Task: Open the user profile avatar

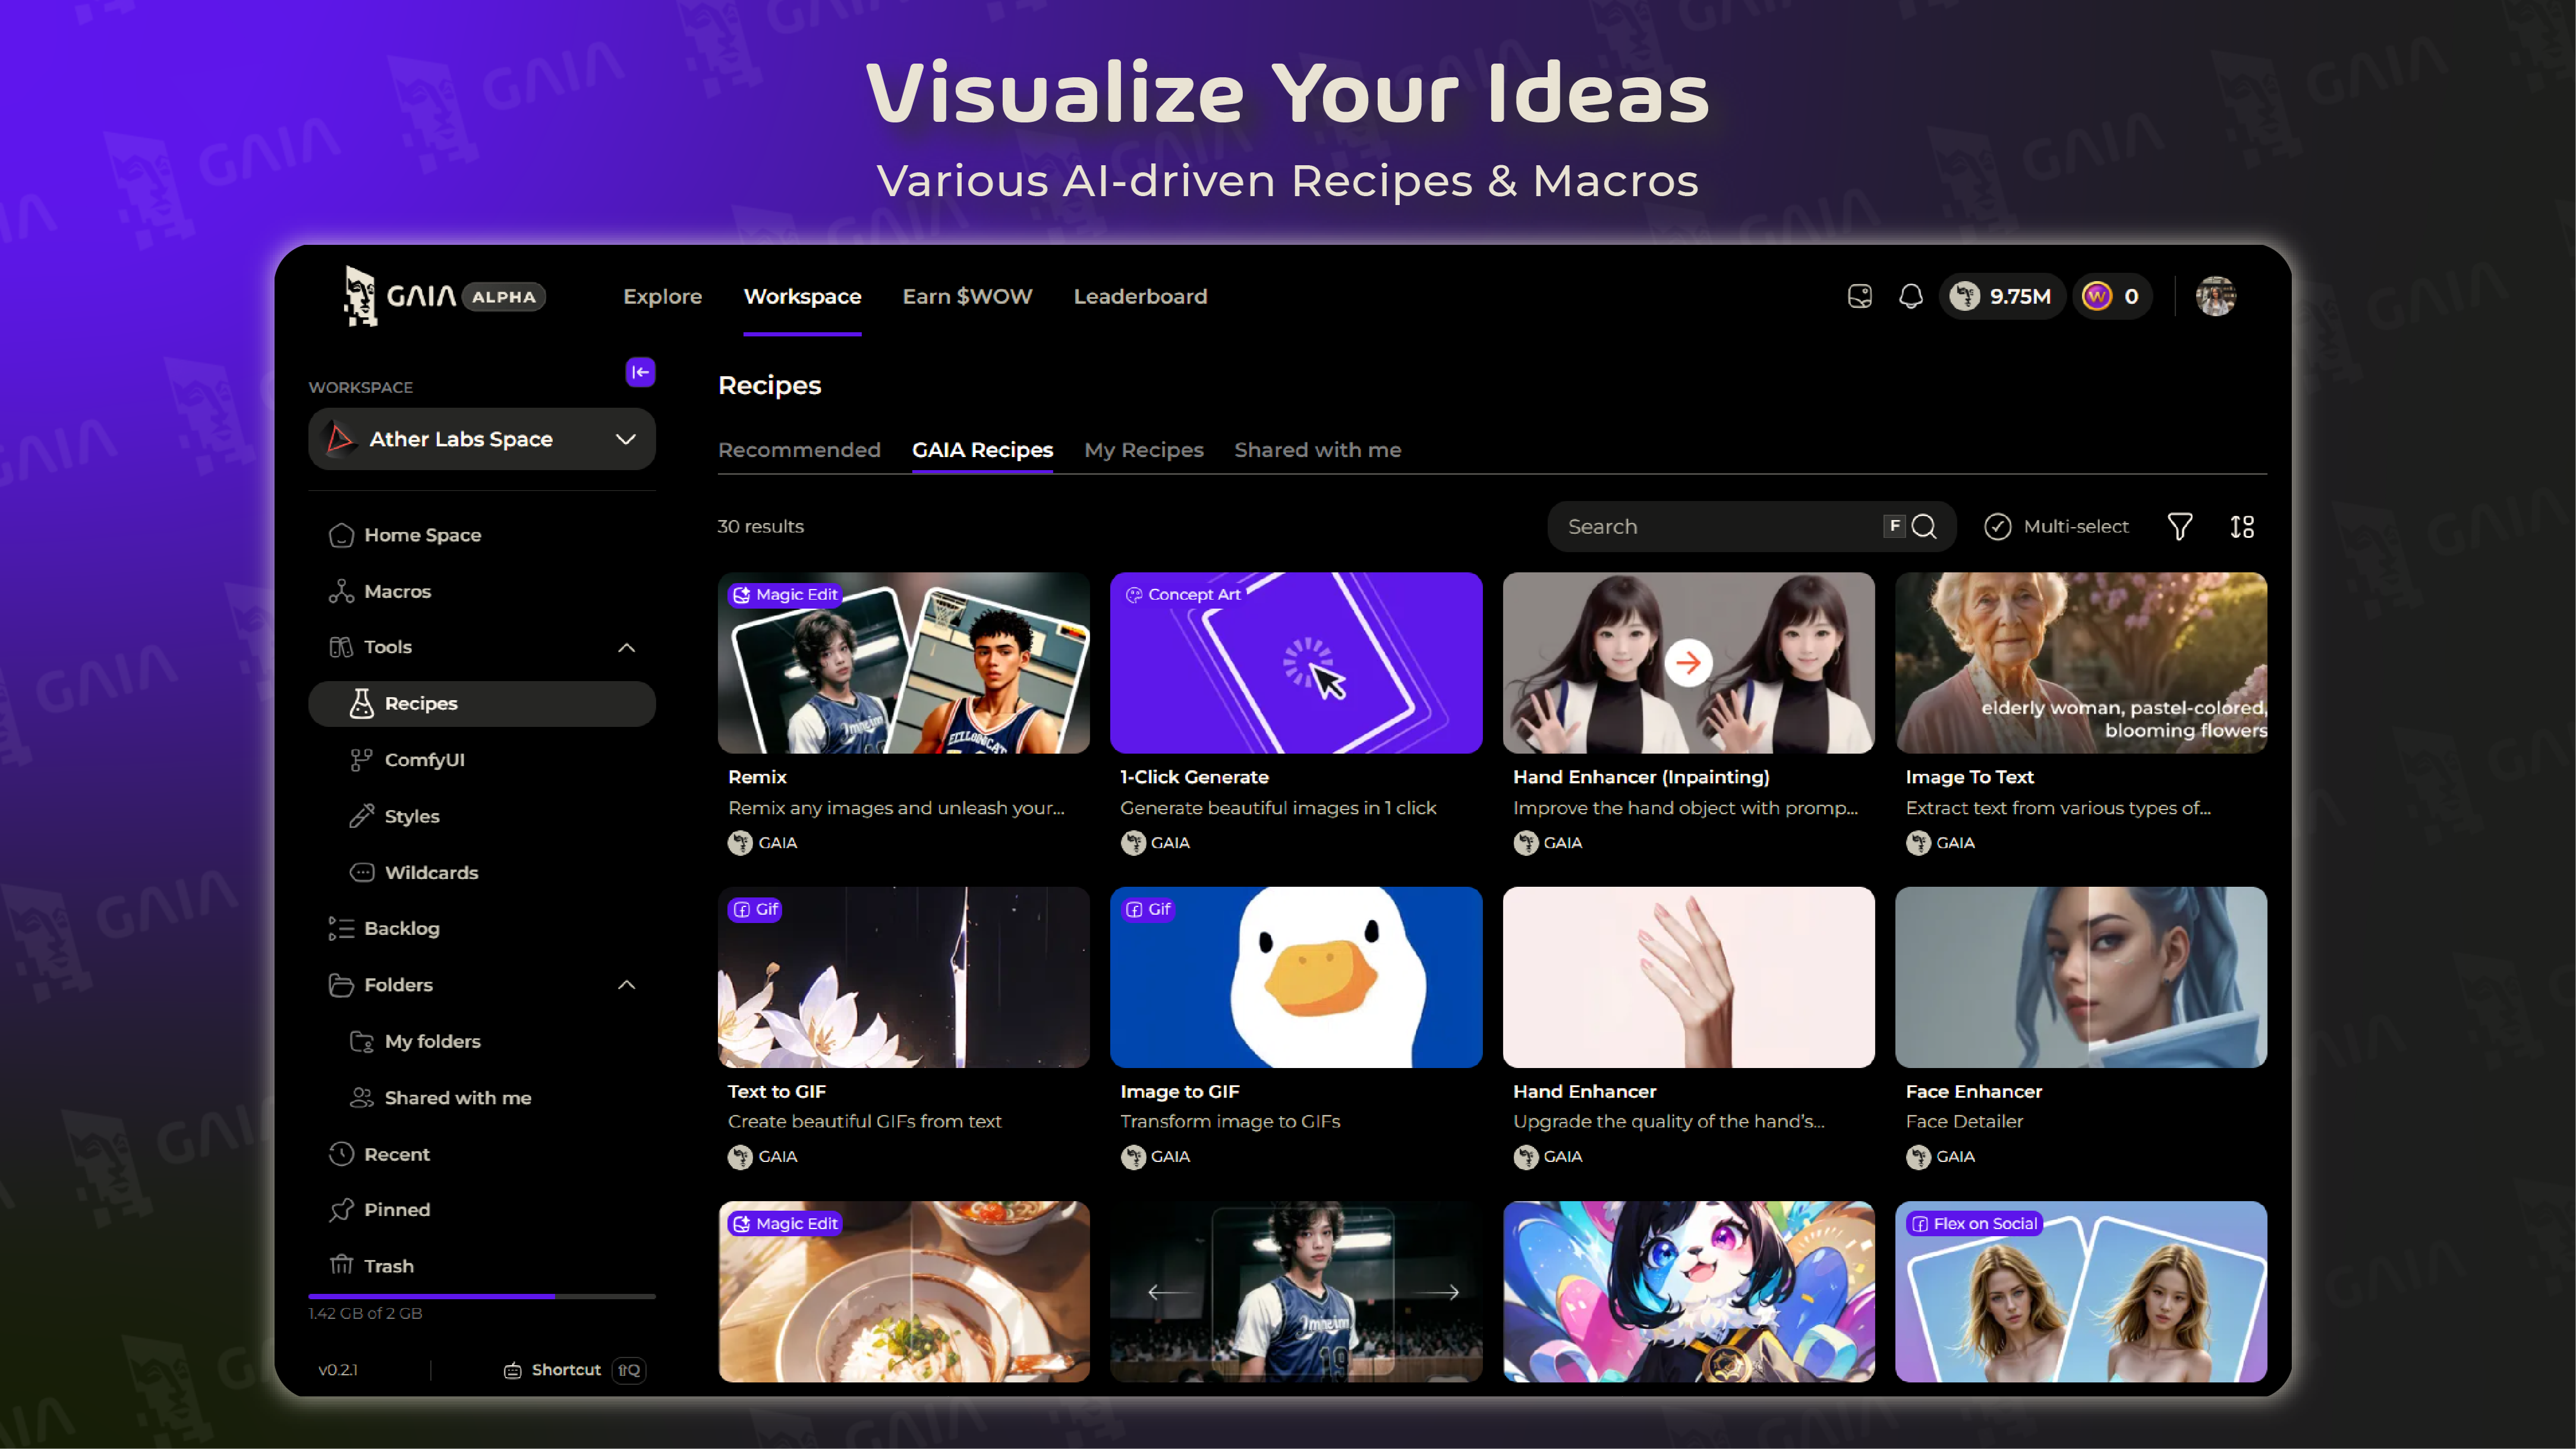Action: click(2215, 296)
